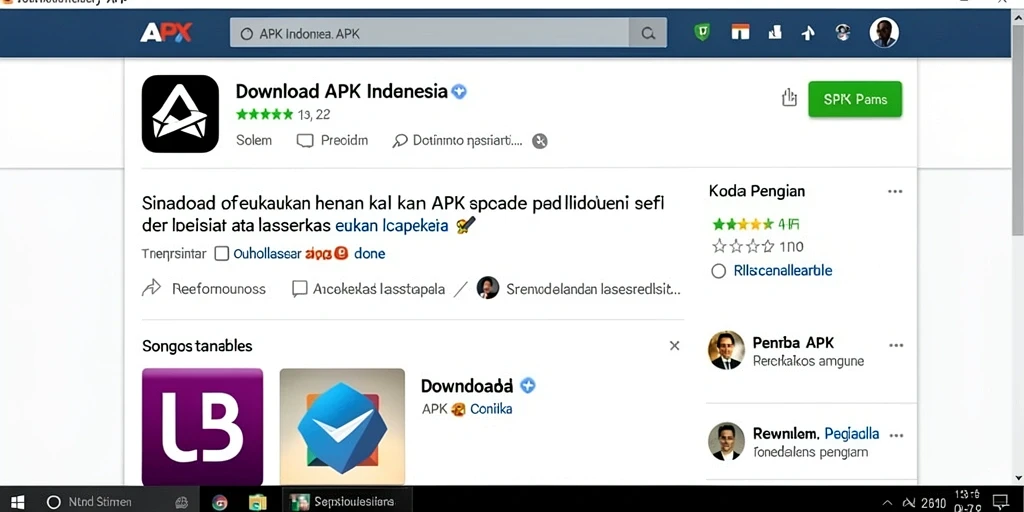The height and width of the screenshot is (512, 1024).
Task: Click the blue Pegialla link
Action: click(x=852, y=434)
